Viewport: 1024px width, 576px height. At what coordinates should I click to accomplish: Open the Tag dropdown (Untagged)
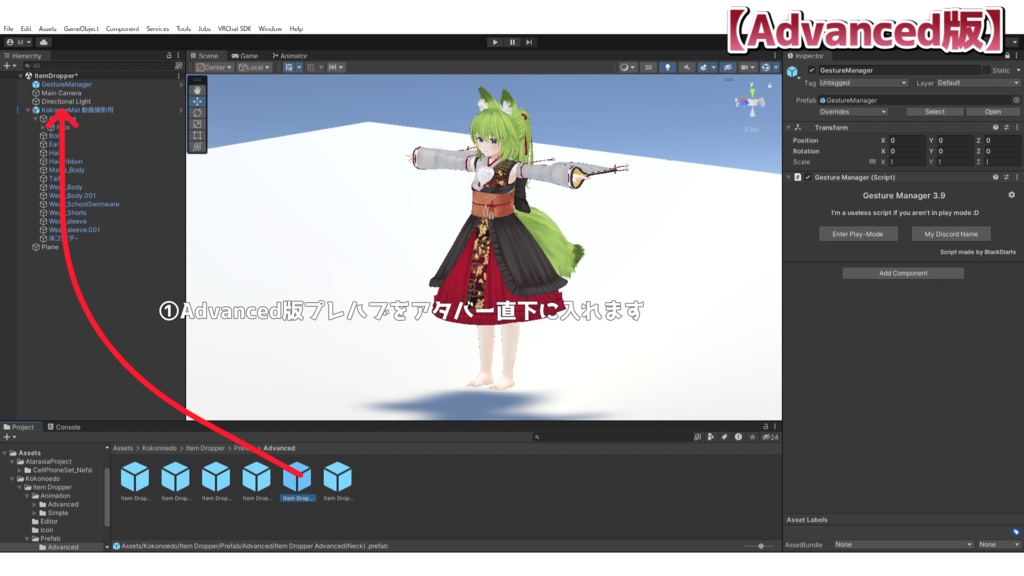(863, 83)
